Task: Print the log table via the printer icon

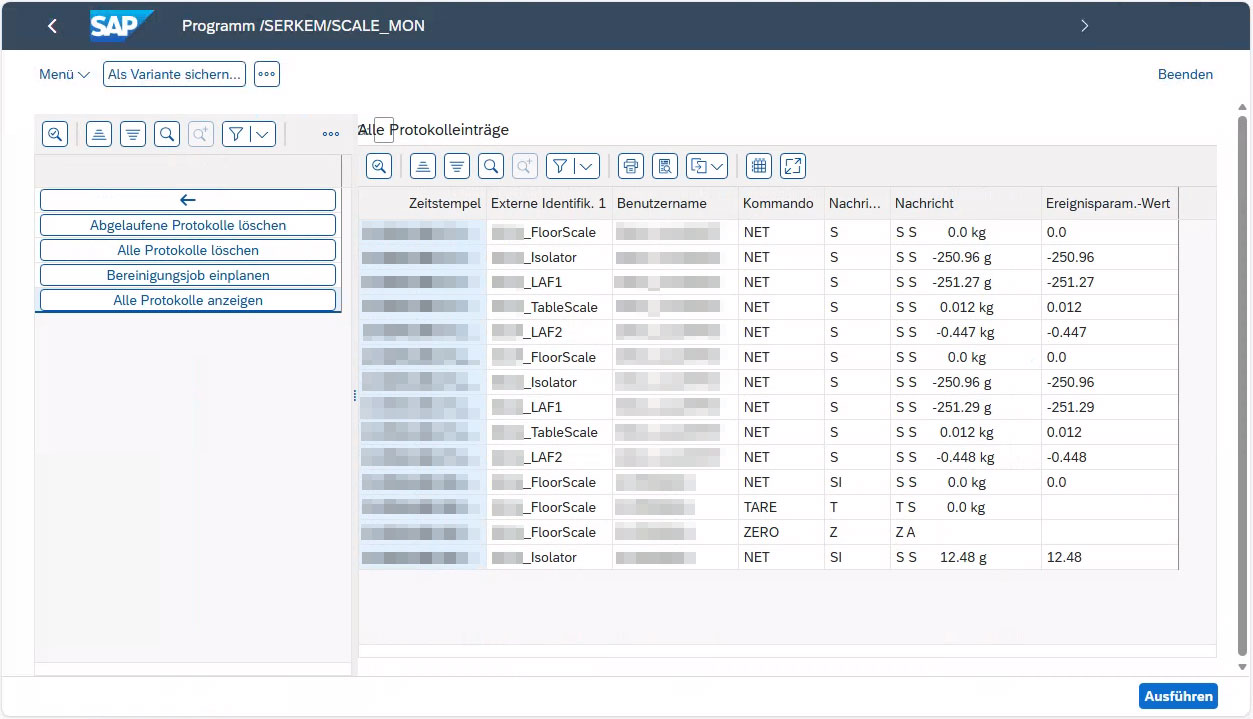Action: click(630, 166)
